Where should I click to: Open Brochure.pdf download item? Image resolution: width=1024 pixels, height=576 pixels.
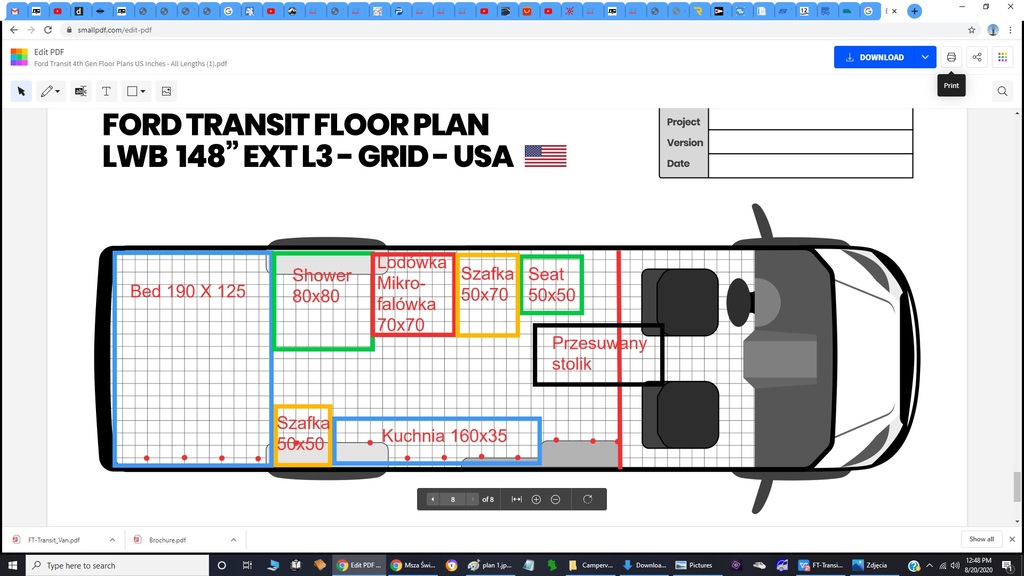[168, 540]
